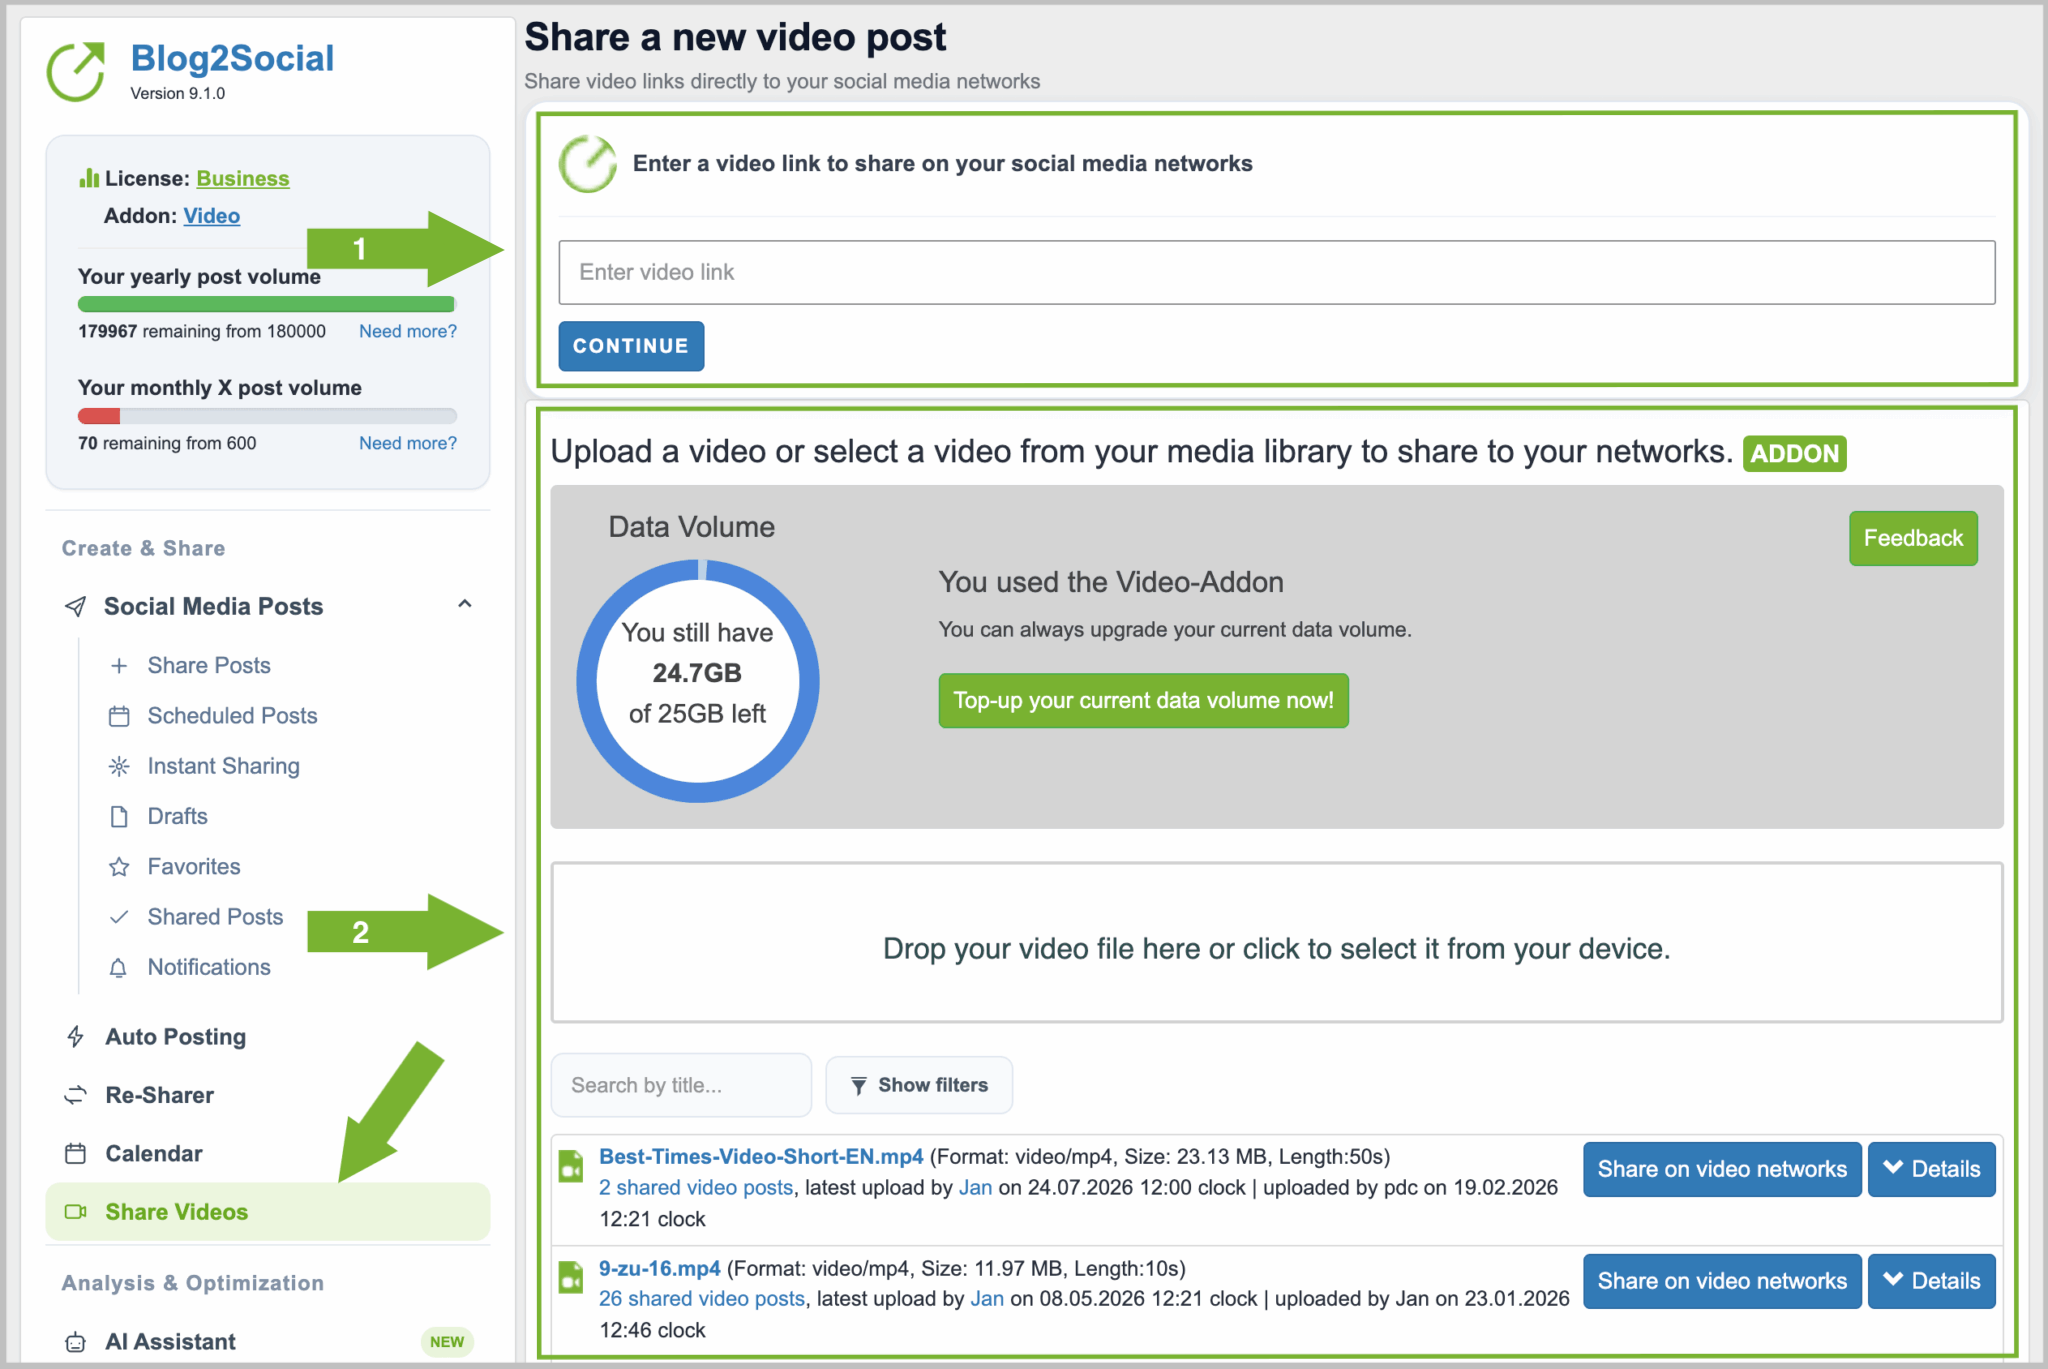Go to Instant Sharing
2048x1369 pixels.
(x=223, y=766)
